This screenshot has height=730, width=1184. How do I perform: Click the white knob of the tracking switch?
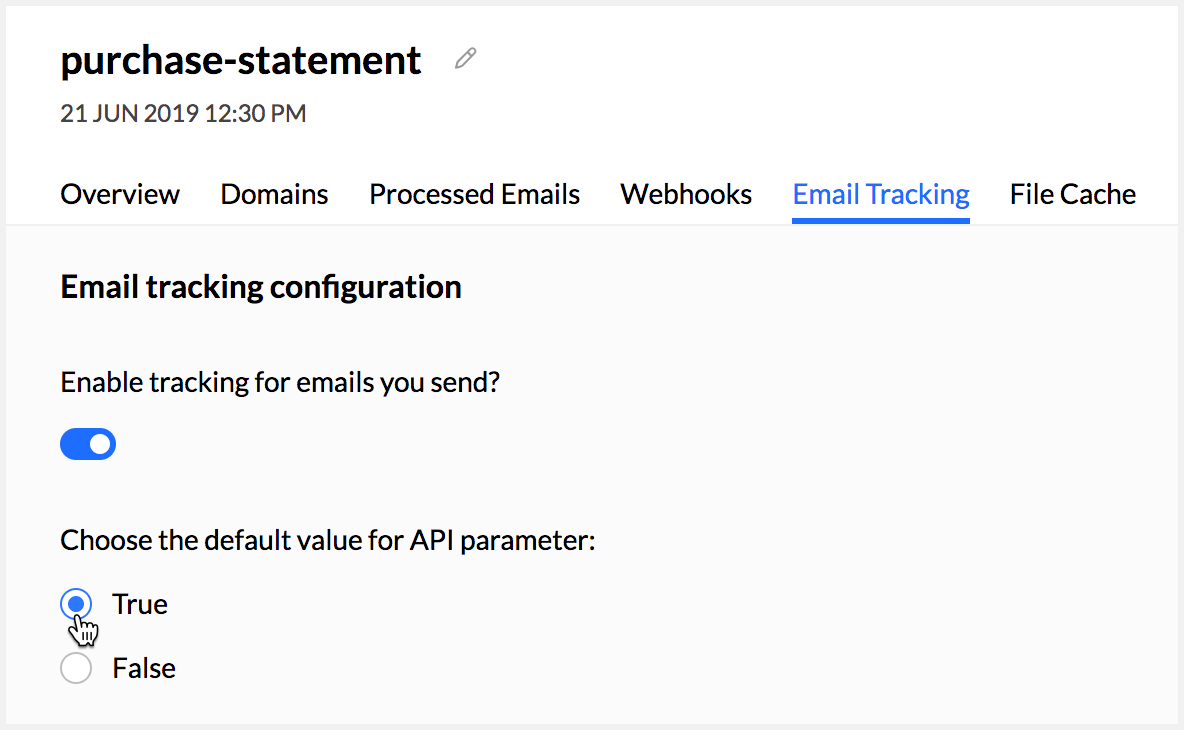pos(100,444)
